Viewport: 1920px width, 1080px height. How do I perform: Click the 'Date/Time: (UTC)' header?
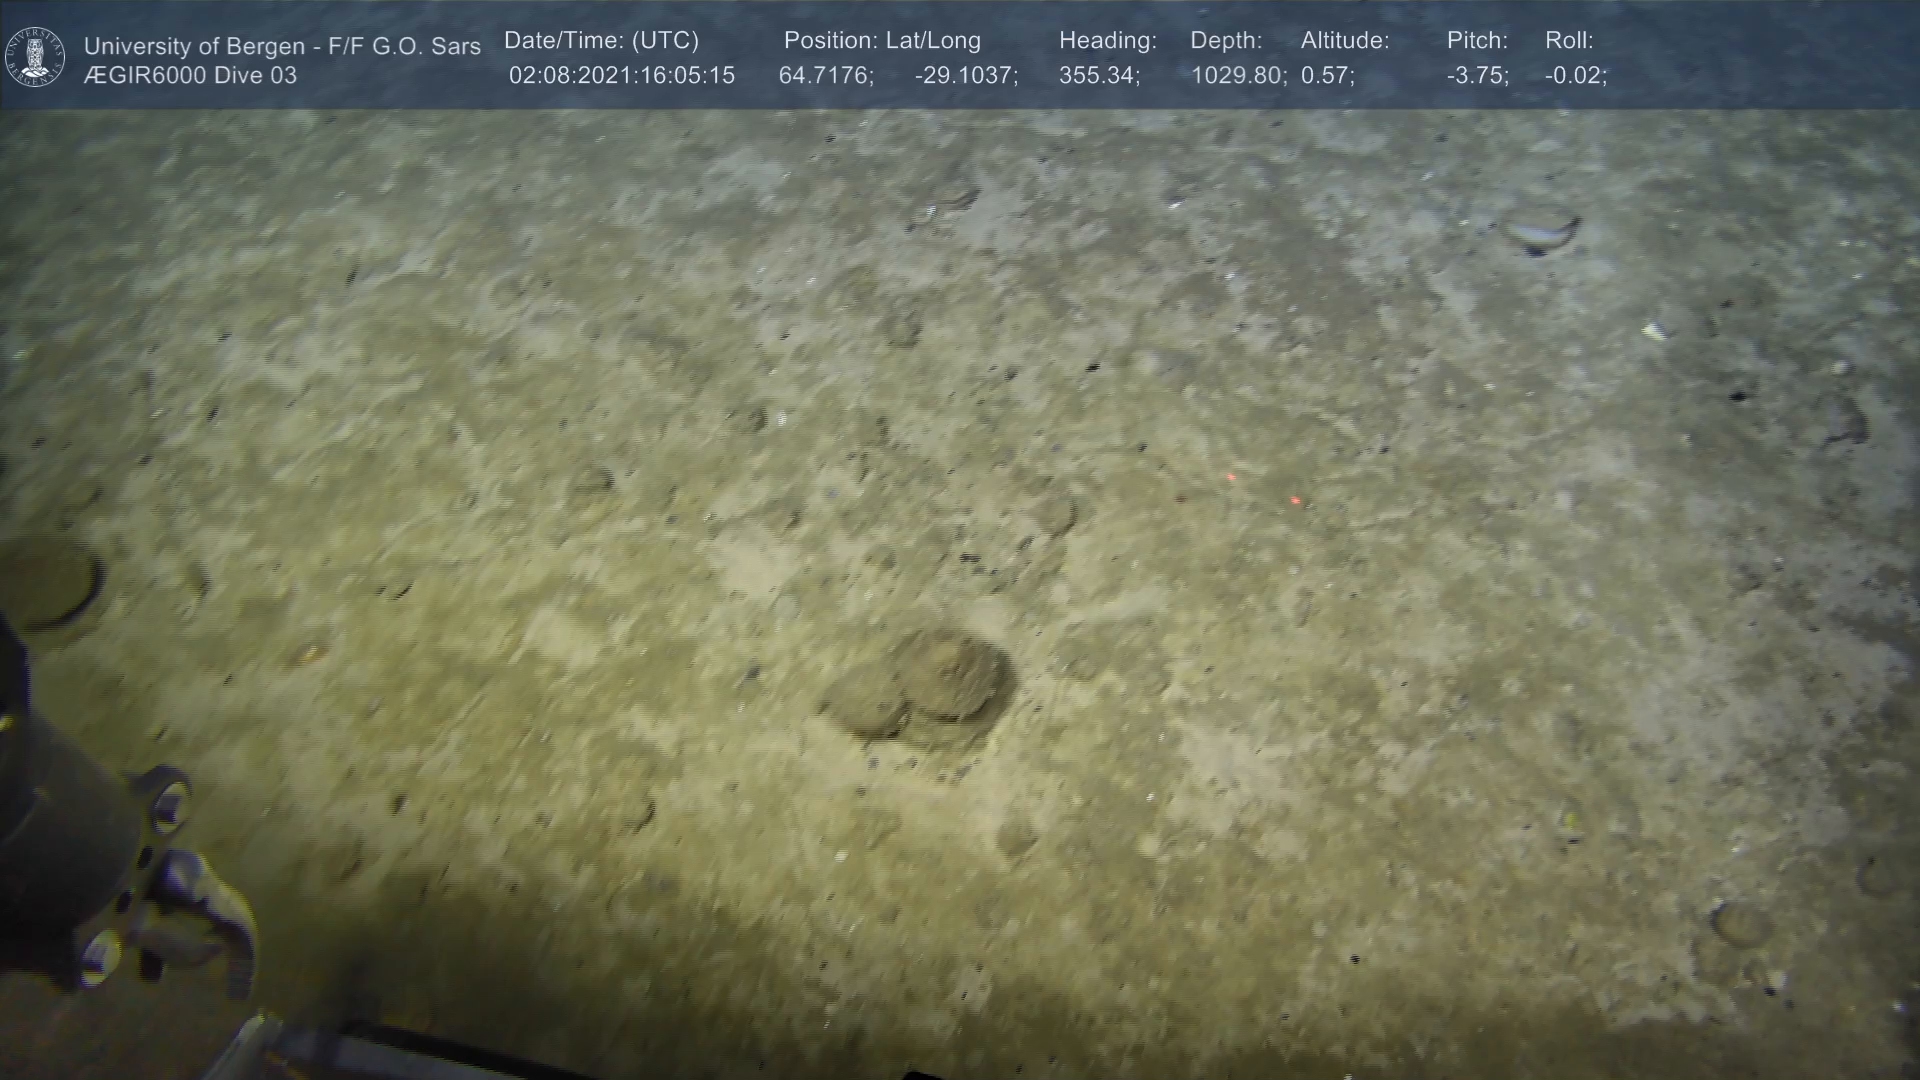tap(601, 41)
